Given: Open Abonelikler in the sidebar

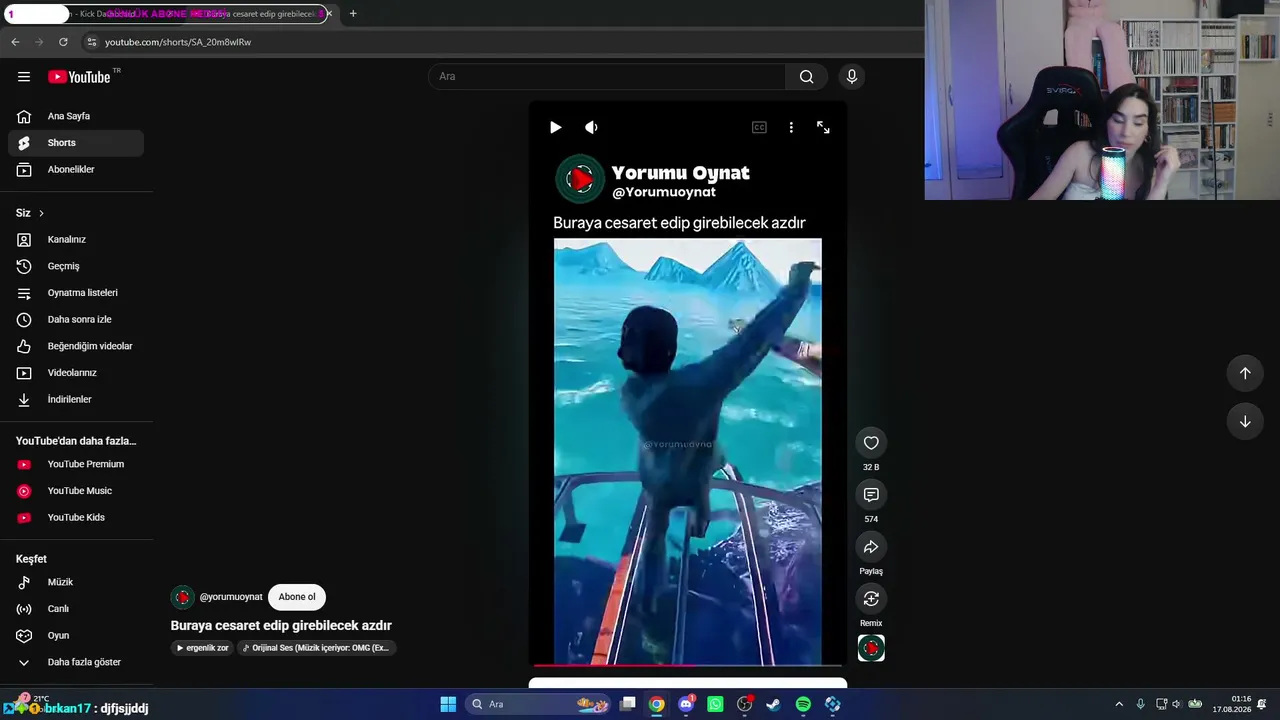Looking at the screenshot, I should tap(76, 170).
